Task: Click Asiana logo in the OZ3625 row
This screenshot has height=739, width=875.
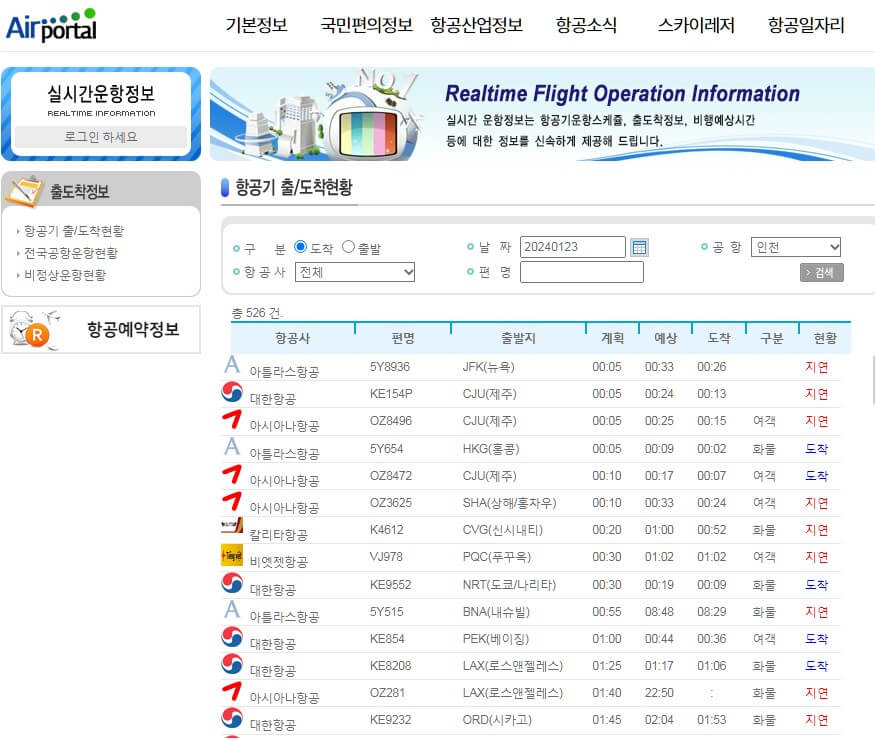Action: coord(232,501)
